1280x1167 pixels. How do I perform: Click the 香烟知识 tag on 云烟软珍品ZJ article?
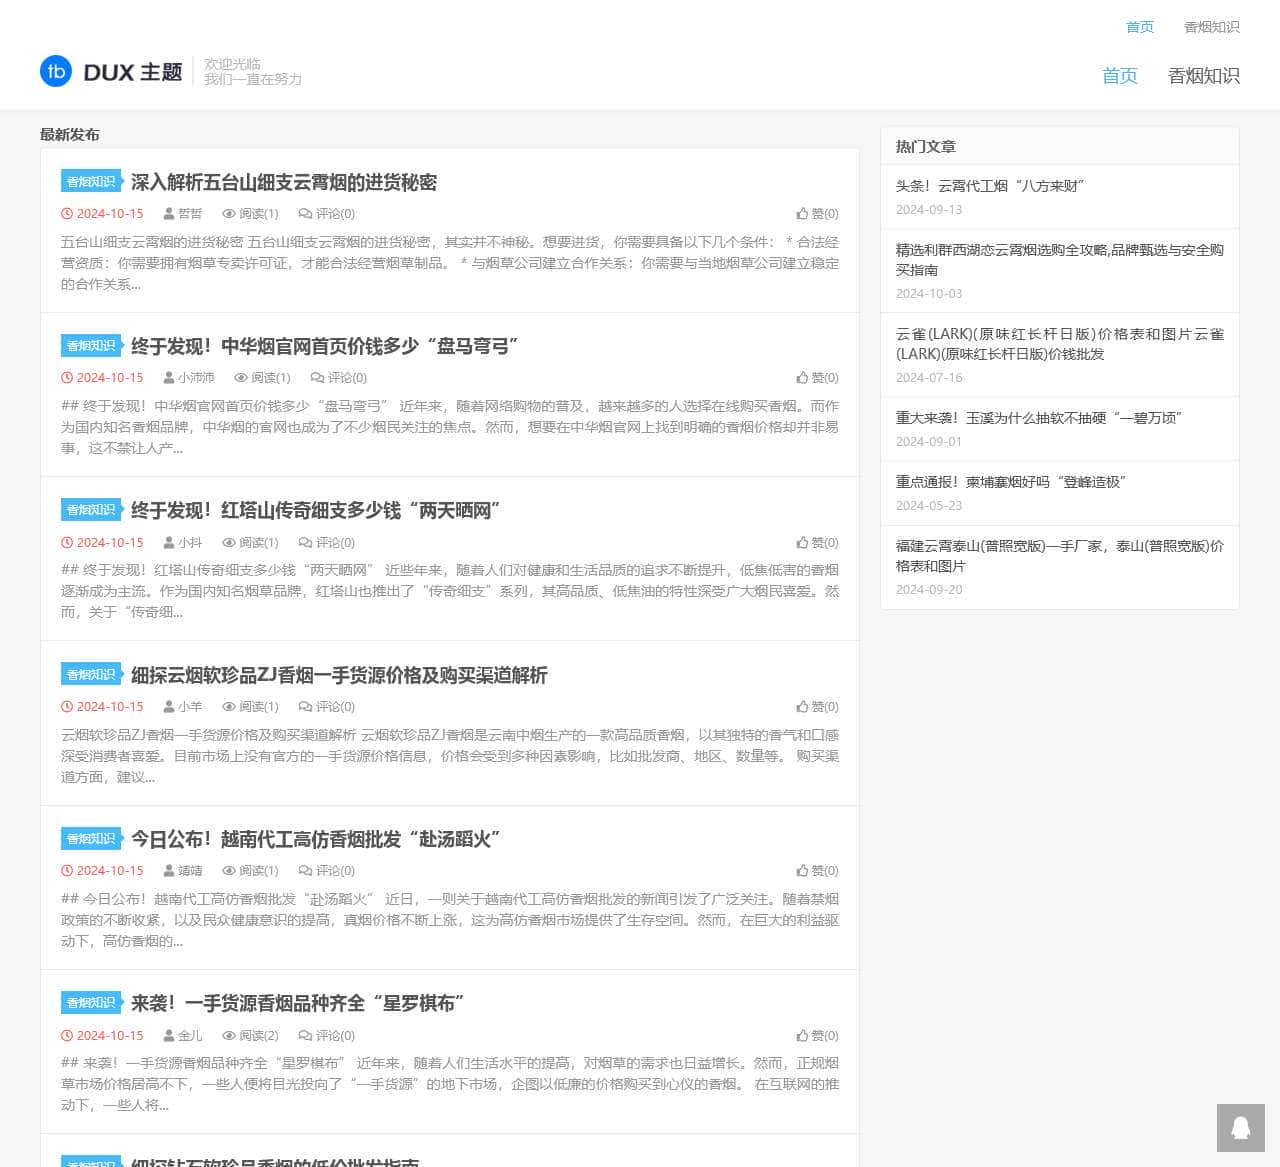tap(91, 674)
